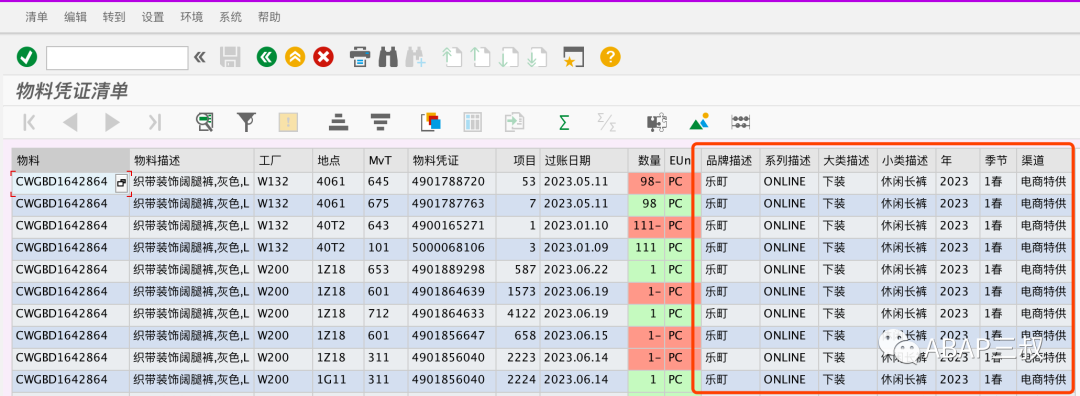Open the 环境 menu
Image resolution: width=1080 pixels, height=396 pixels.
(x=191, y=17)
